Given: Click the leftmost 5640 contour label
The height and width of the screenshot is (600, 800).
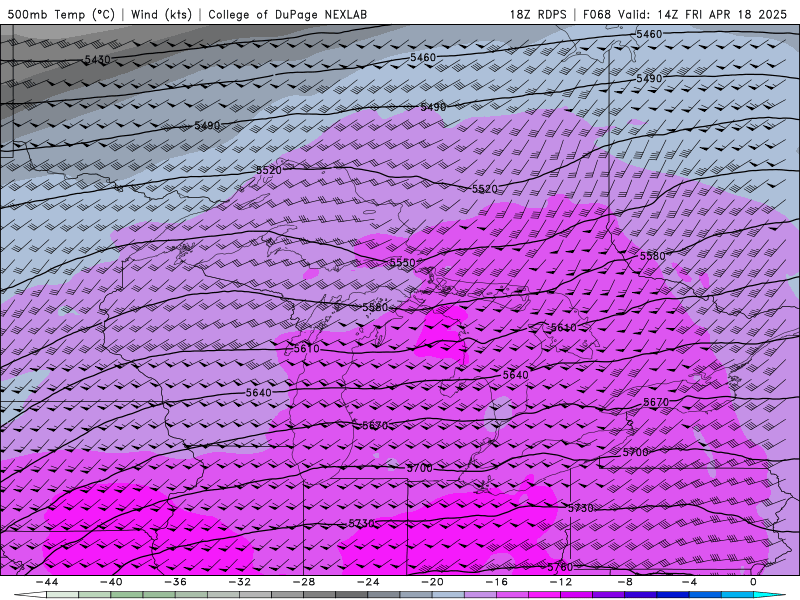Looking at the screenshot, I should point(259,393).
